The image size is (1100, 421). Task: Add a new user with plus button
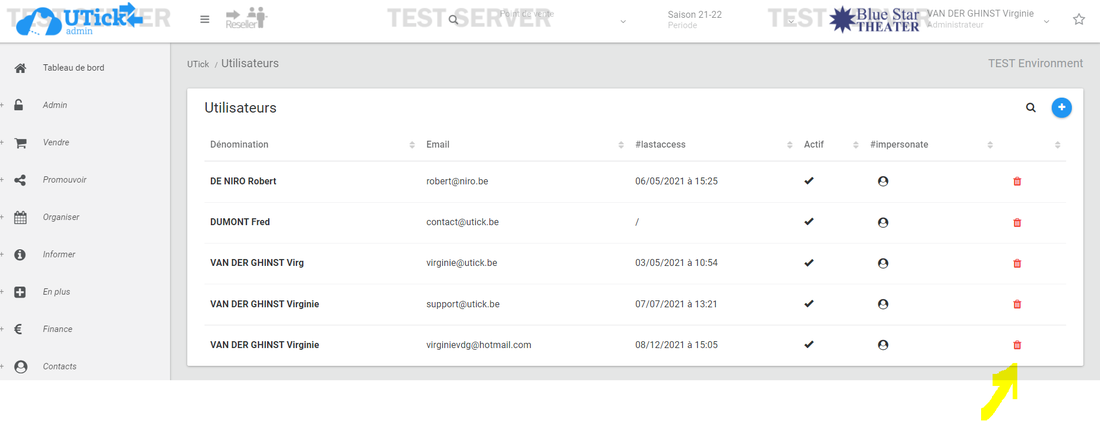pos(1061,107)
